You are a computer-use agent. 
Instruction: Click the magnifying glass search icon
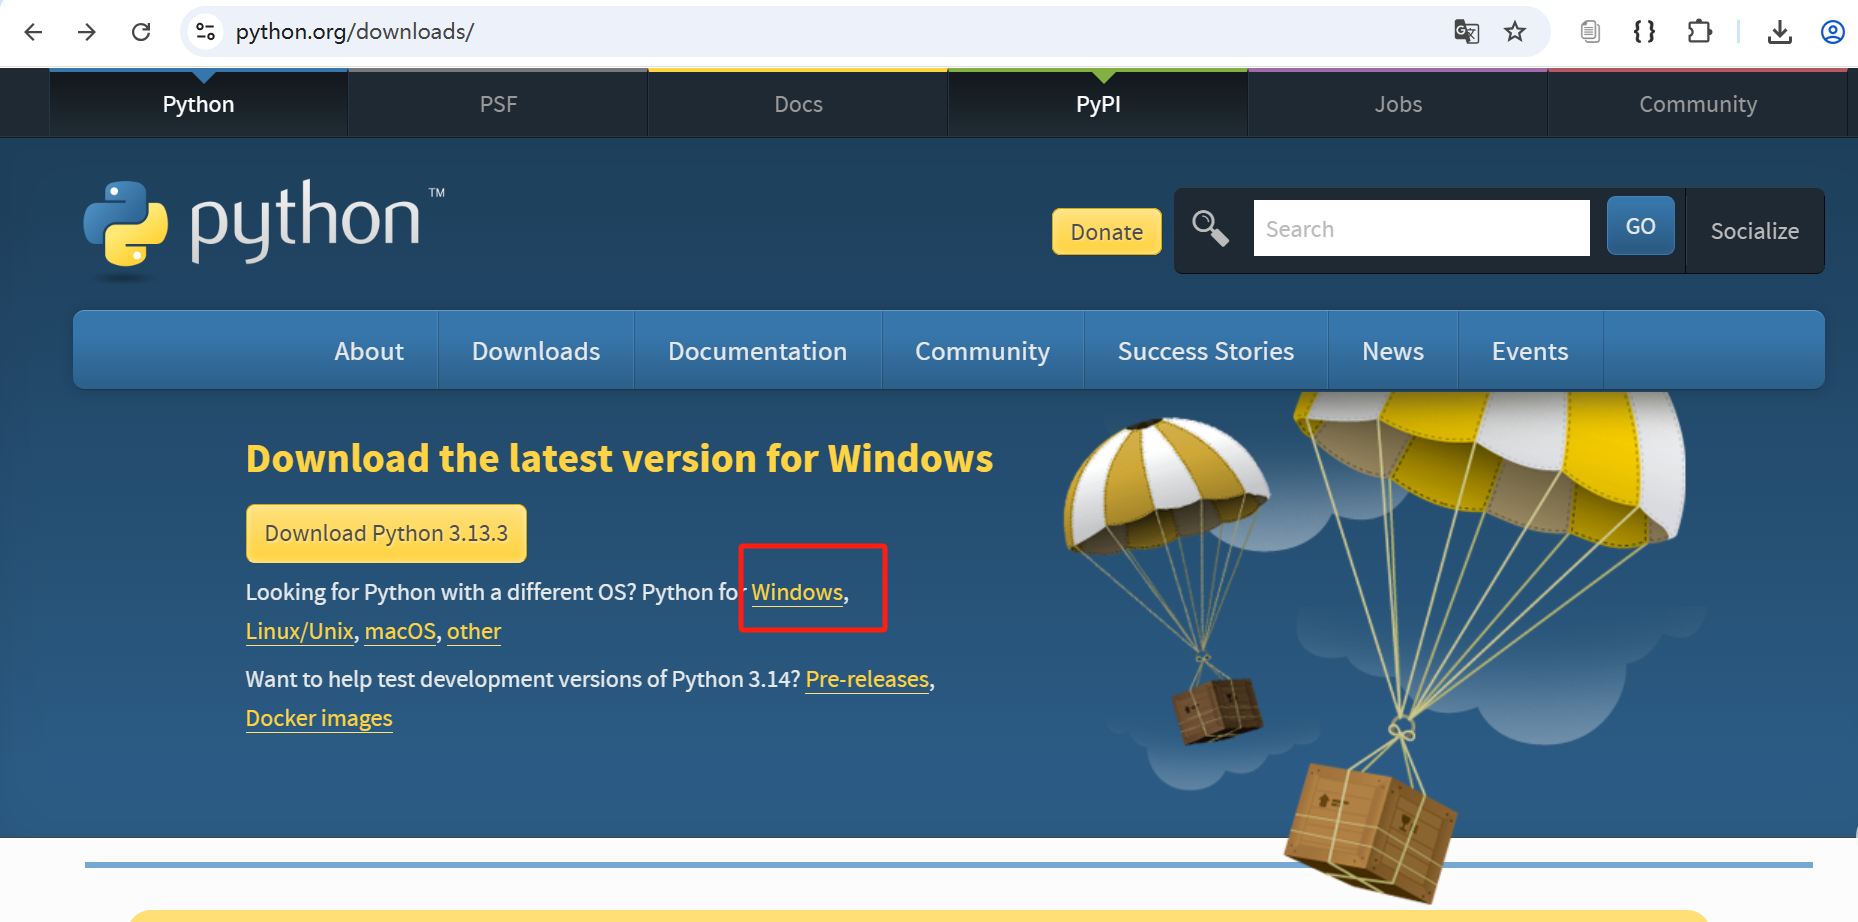pyautogui.click(x=1210, y=228)
